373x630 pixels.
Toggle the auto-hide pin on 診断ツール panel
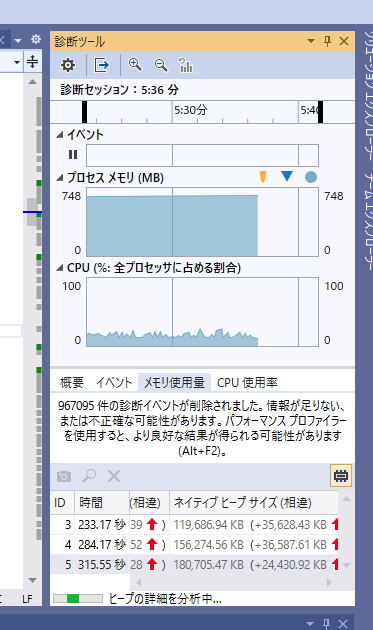[327, 41]
